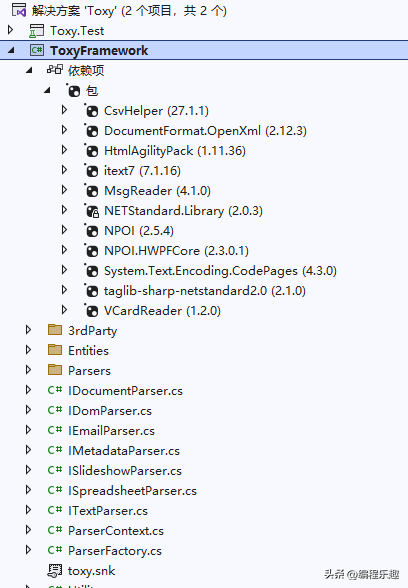Select the HtmlAgilityPack (1.11.36) package
The height and width of the screenshot is (588, 408).
(x=175, y=151)
